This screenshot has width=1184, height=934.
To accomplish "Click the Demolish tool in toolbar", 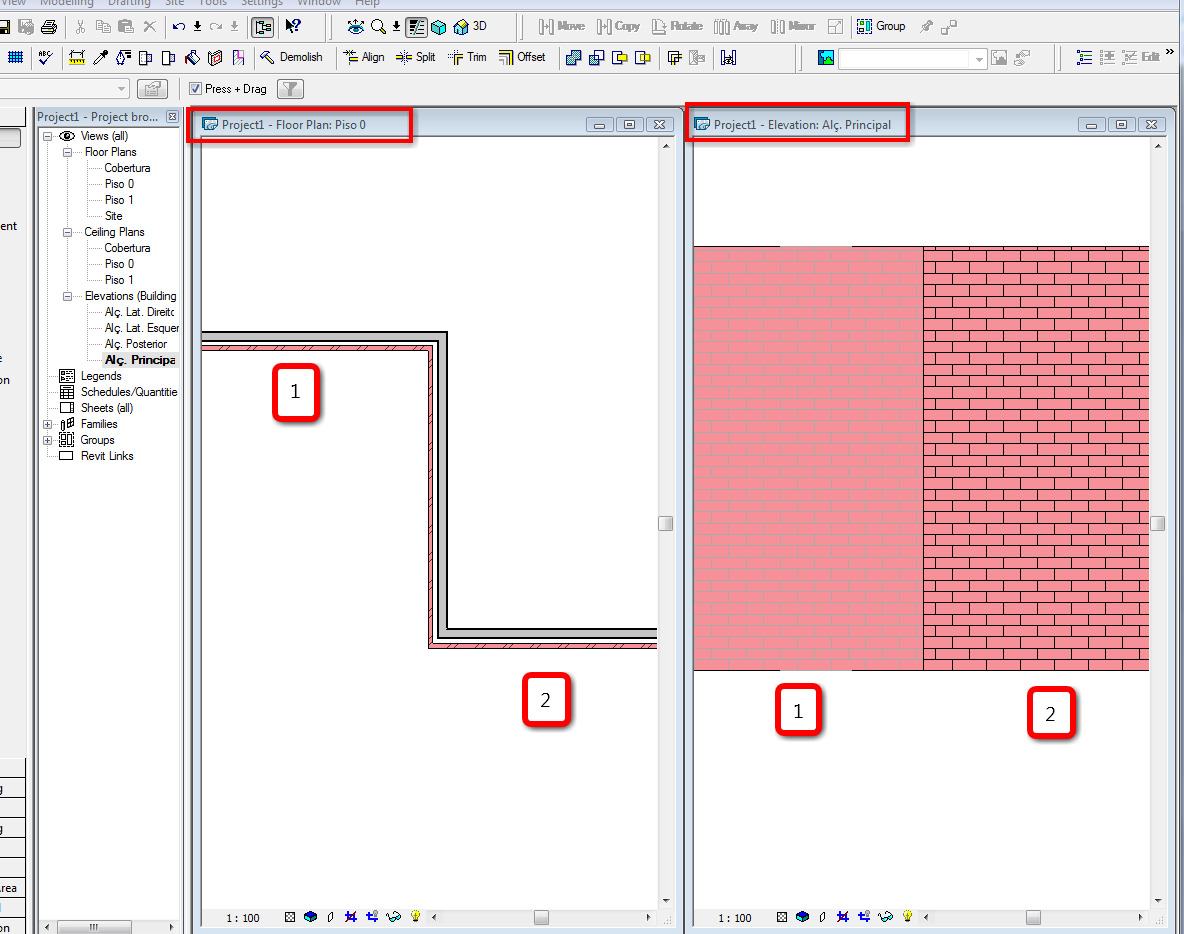I will click(291, 57).
